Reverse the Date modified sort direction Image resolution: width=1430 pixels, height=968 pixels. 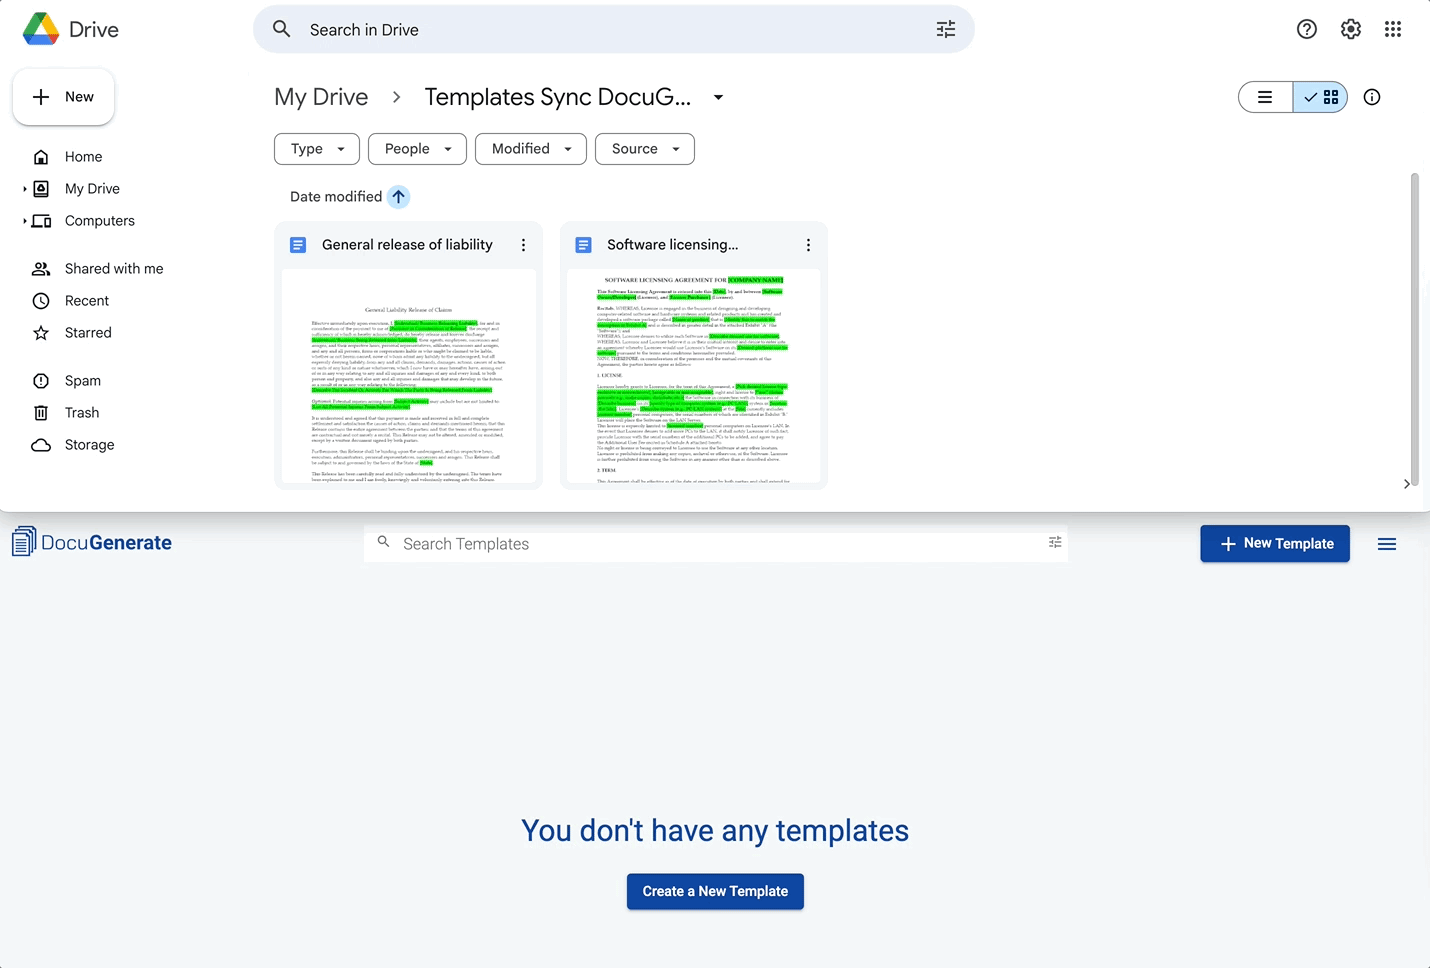click(x=398, y=197)
